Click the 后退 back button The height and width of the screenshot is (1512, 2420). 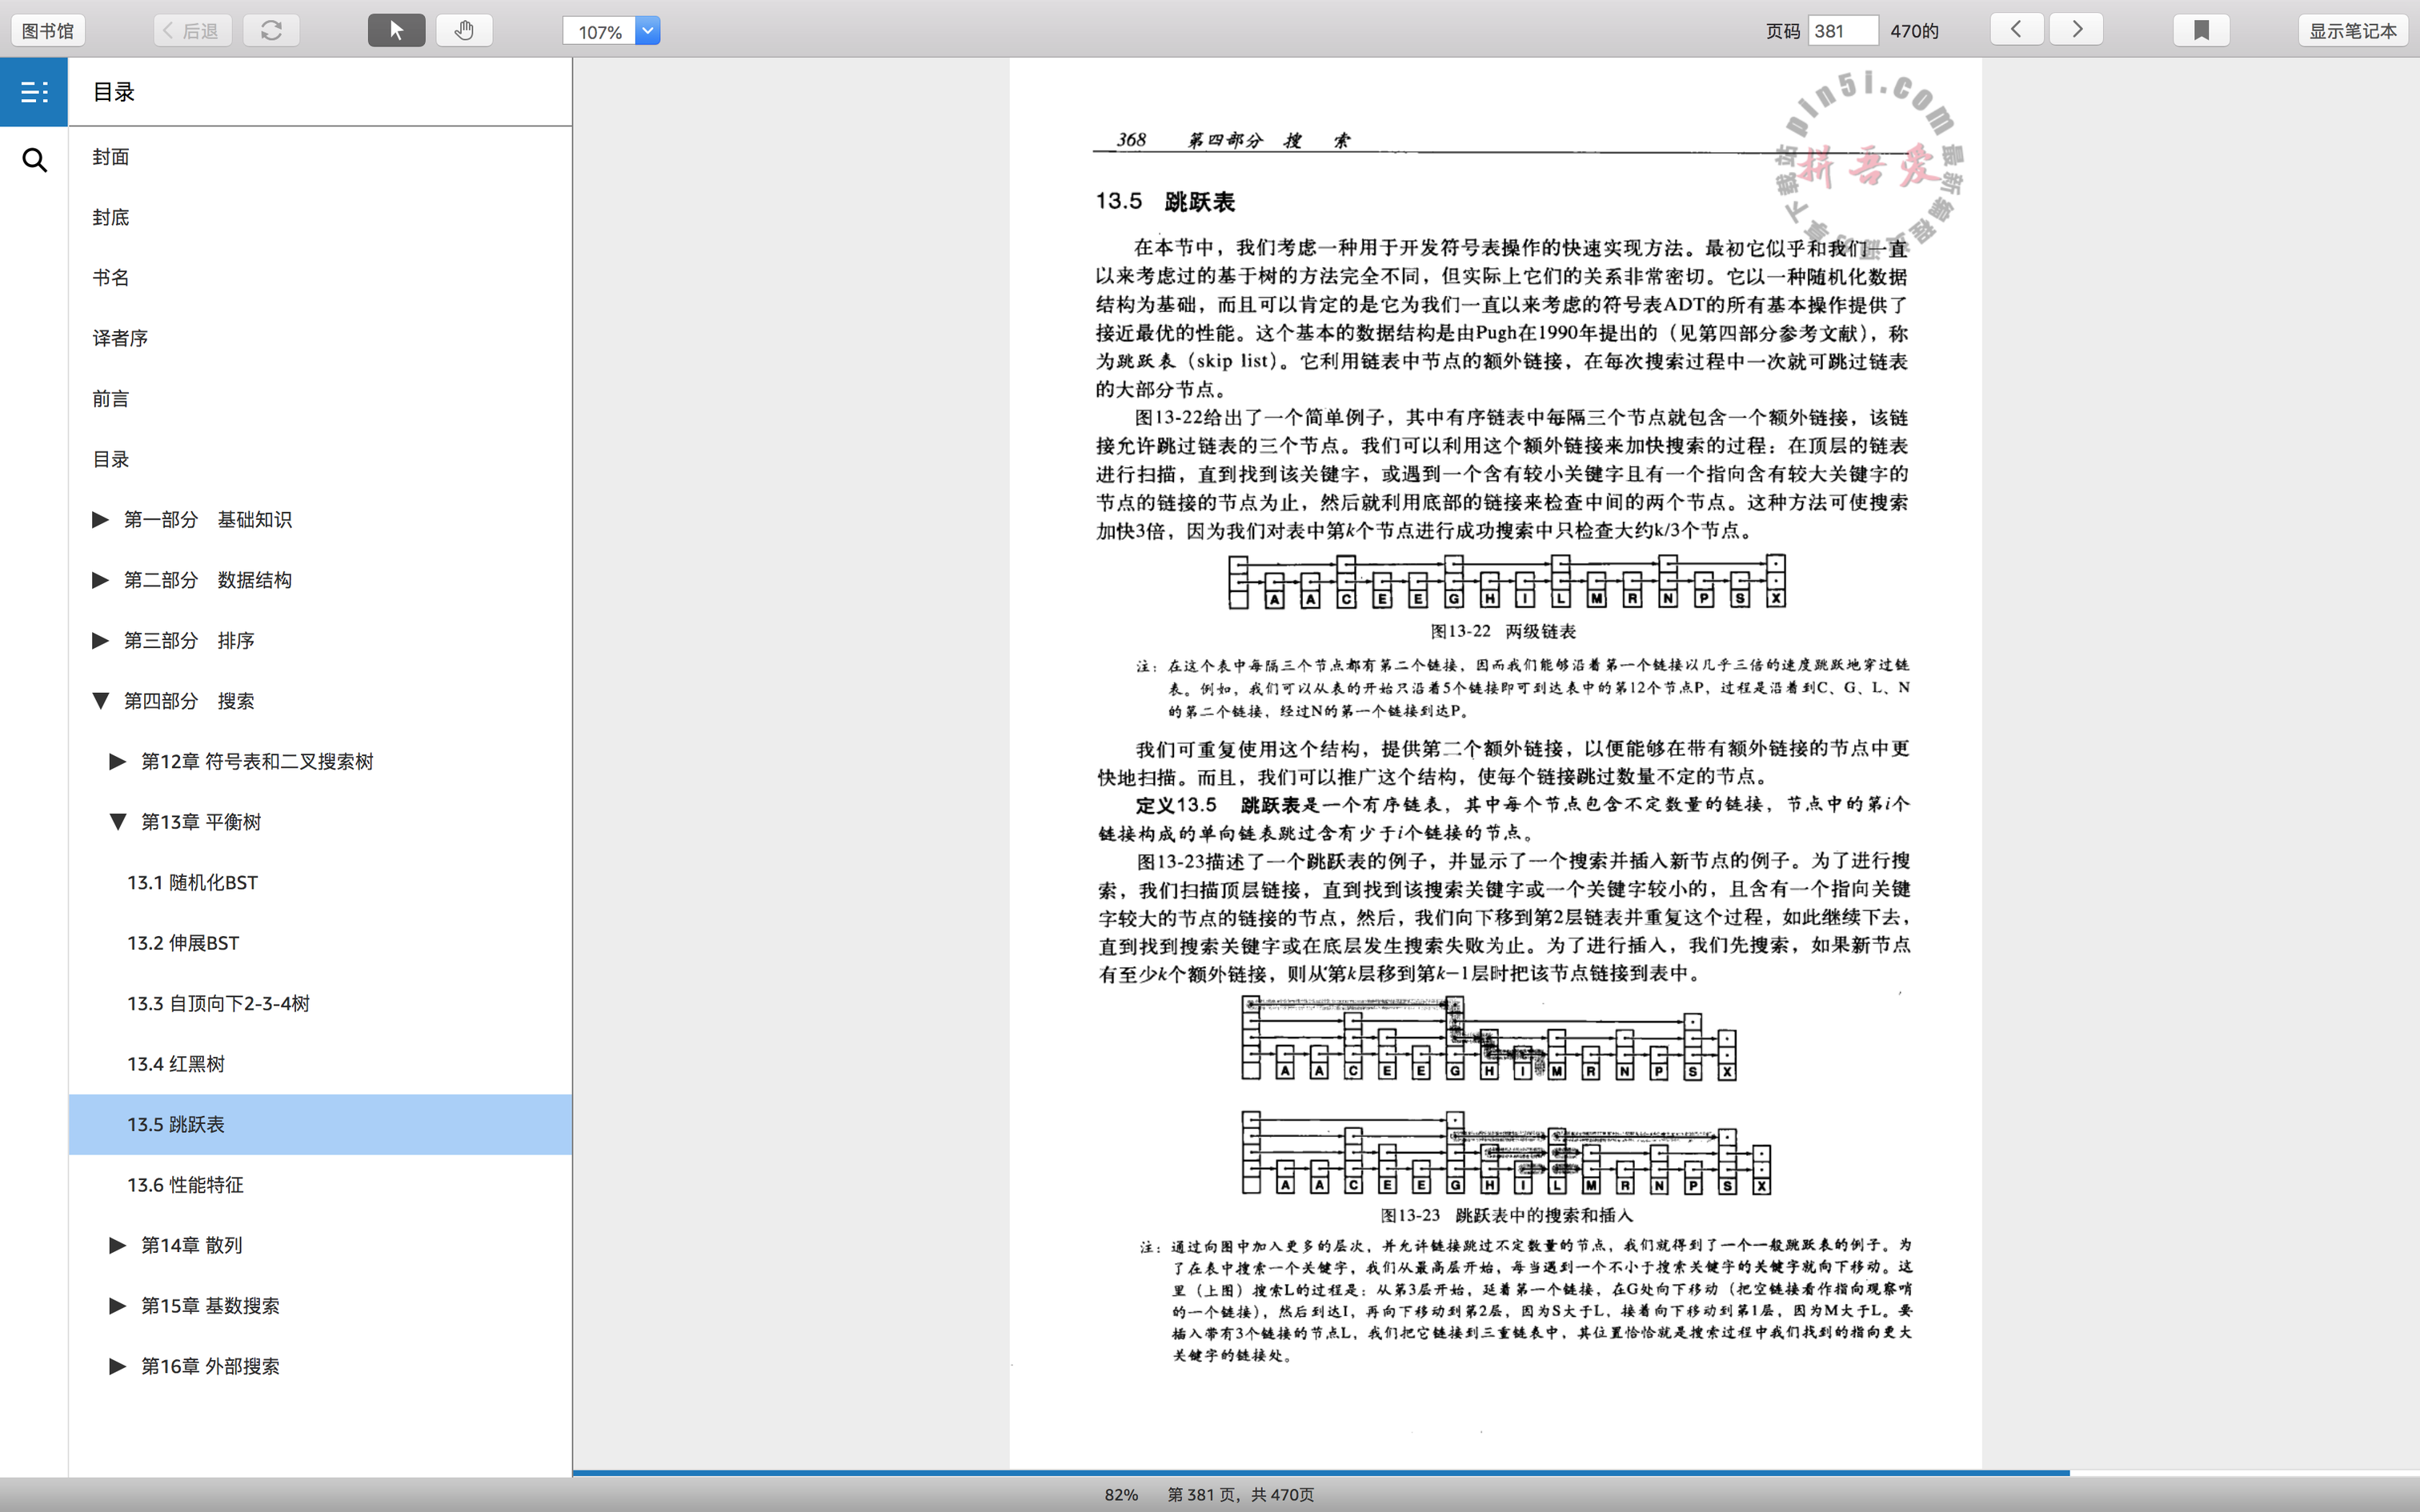[192, 31]
